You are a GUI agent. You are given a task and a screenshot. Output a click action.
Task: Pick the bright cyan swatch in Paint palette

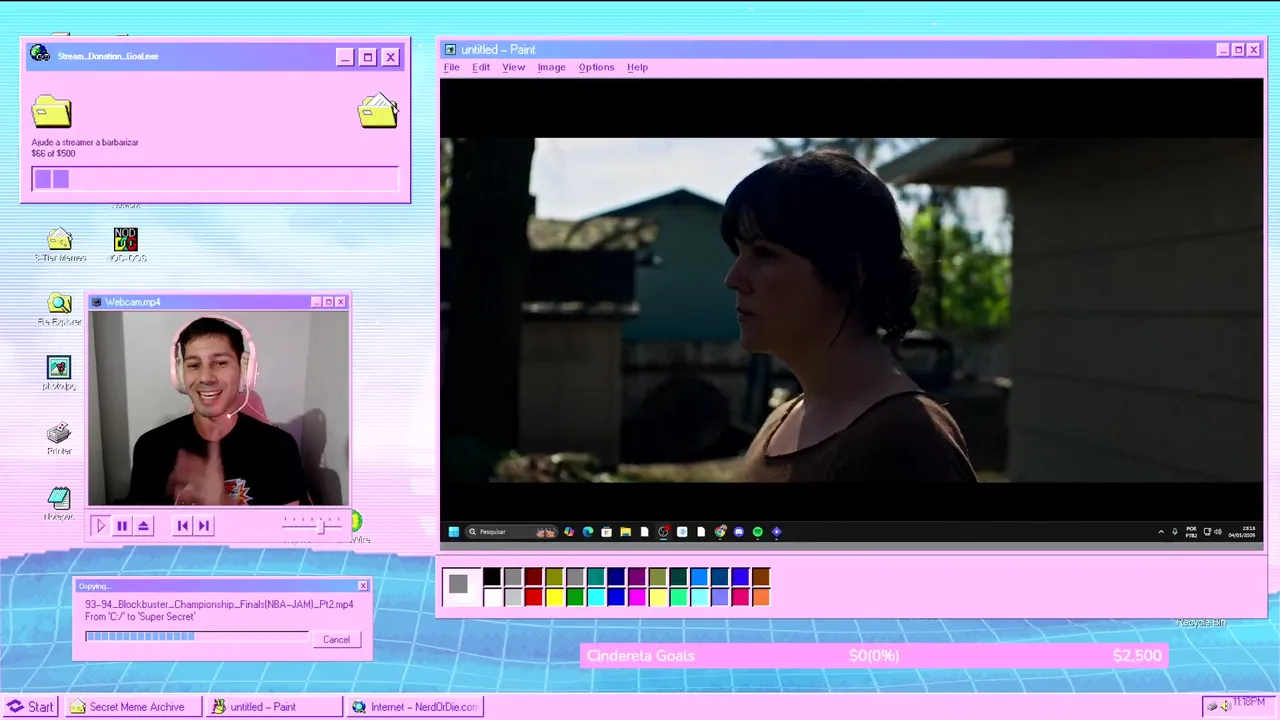(596, 598)
